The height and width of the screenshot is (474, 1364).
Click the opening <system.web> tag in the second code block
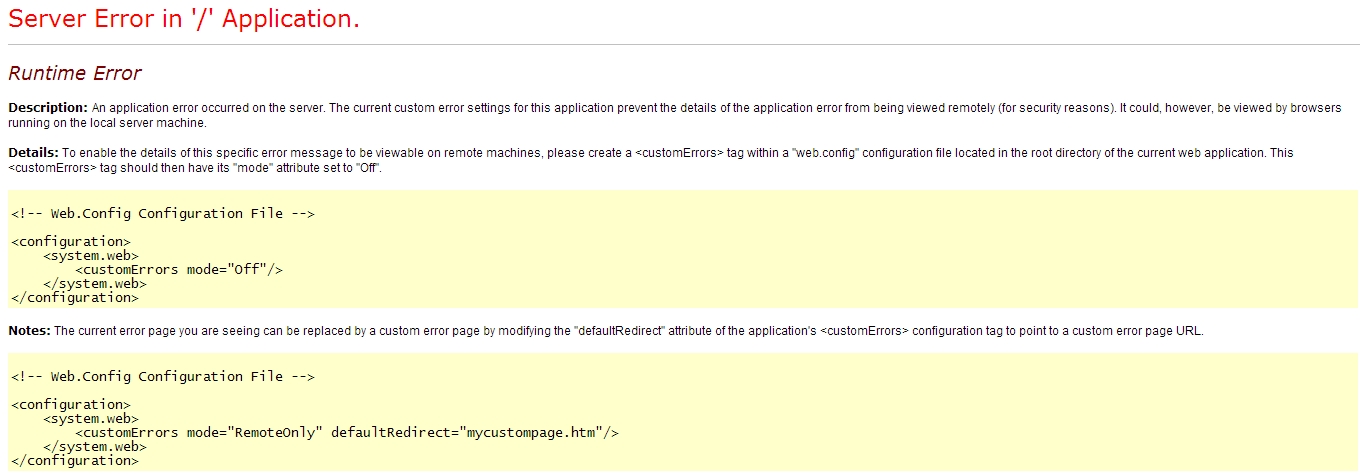coord(91,418)
